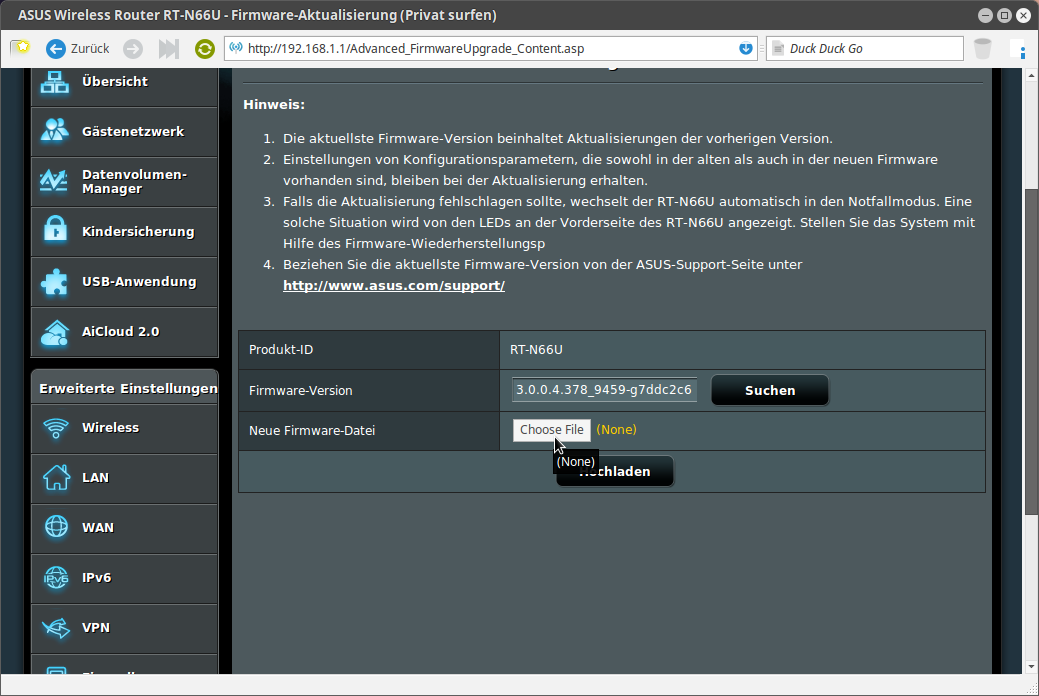Maximize the browser window
The width and height of the screenshot is (1039, 696).
(x=1005, y=15)
